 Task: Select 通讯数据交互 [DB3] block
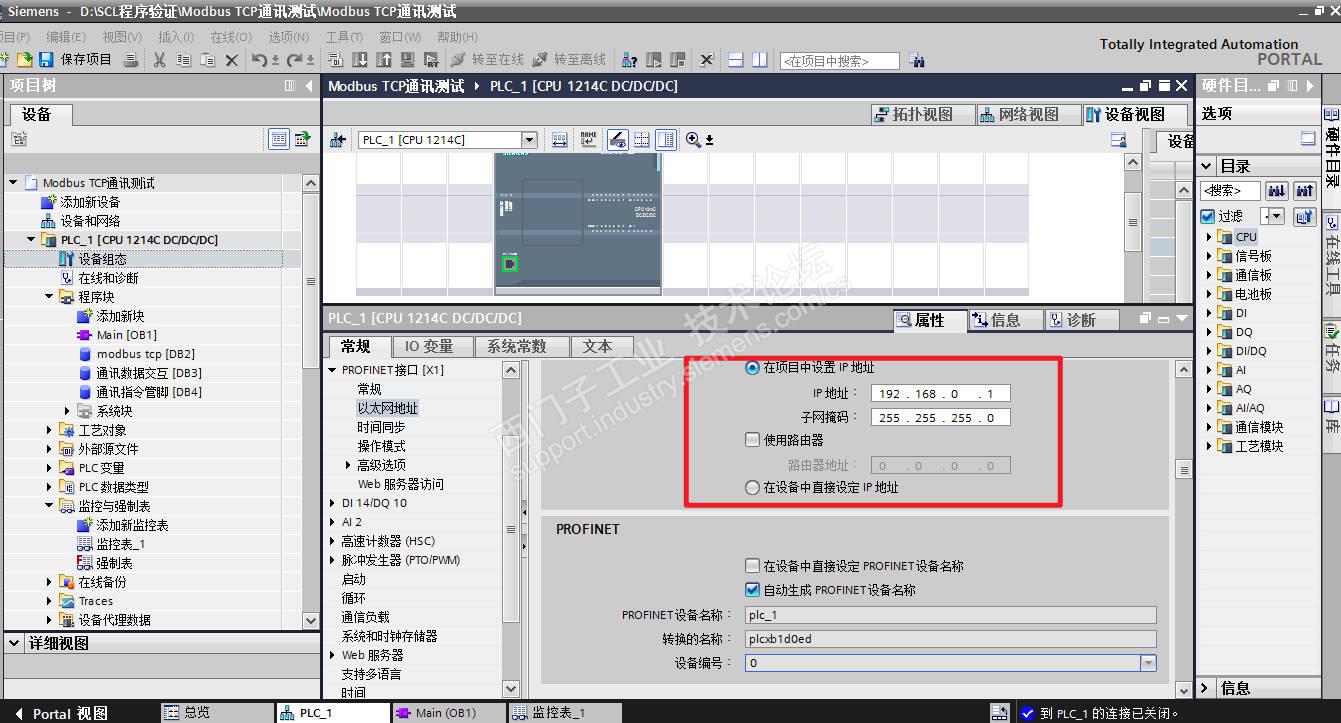[149, 373]
